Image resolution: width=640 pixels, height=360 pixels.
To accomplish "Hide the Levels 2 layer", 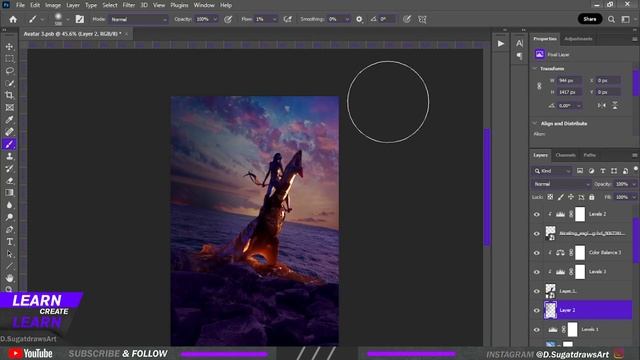I will click(x=537, y=214).
